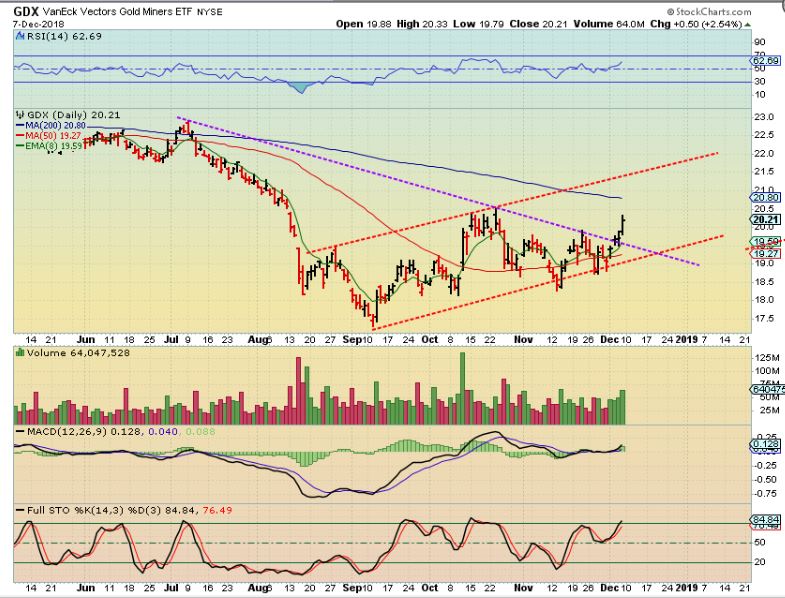Click the RSI(14) 62.69 legend text
The image size is (785, 598).
pos(64,36)
